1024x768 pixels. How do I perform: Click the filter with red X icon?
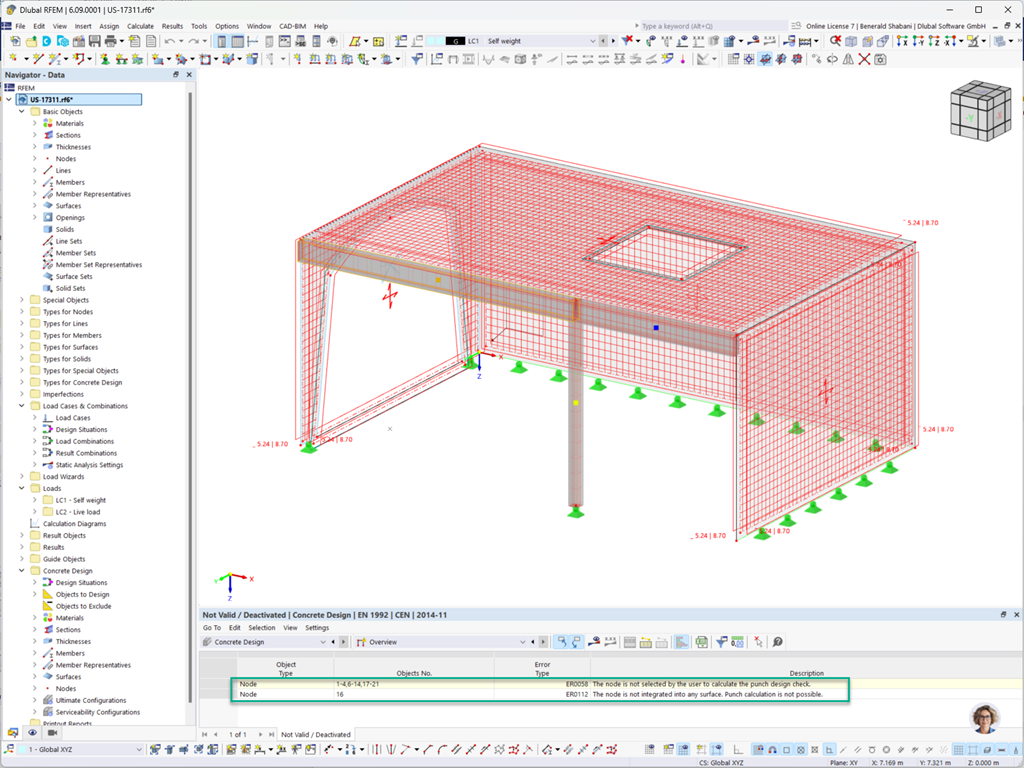coord(628,41)
